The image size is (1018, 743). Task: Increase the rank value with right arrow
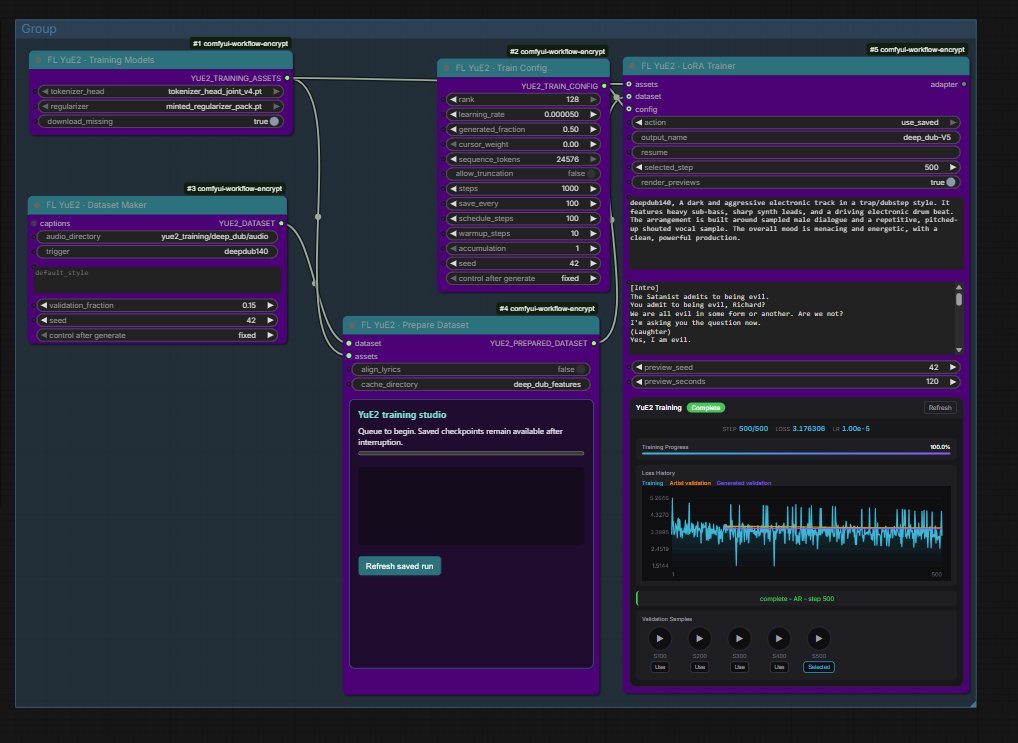point(593,99)
